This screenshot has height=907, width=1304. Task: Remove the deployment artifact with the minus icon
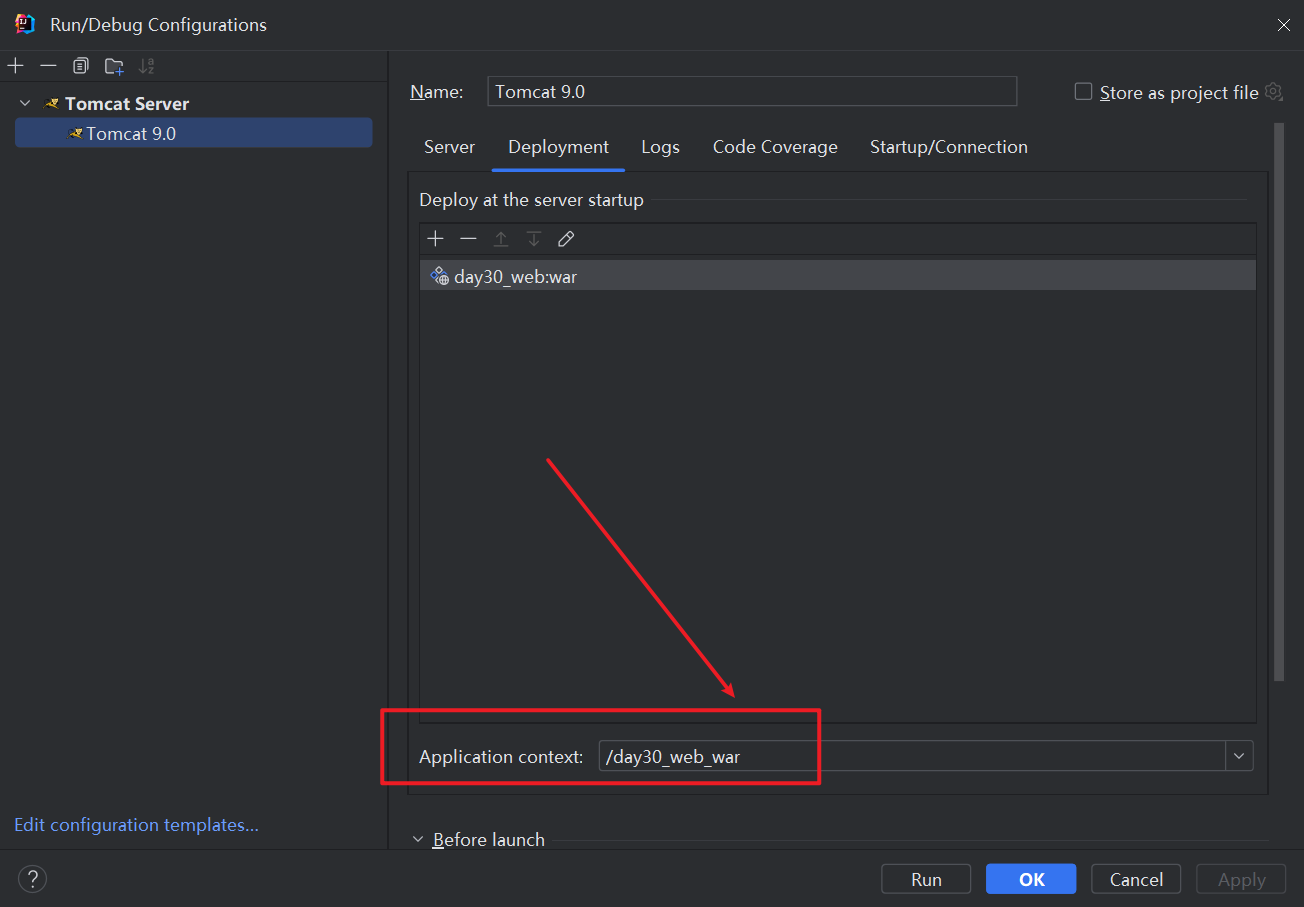[x=468, y=238]
